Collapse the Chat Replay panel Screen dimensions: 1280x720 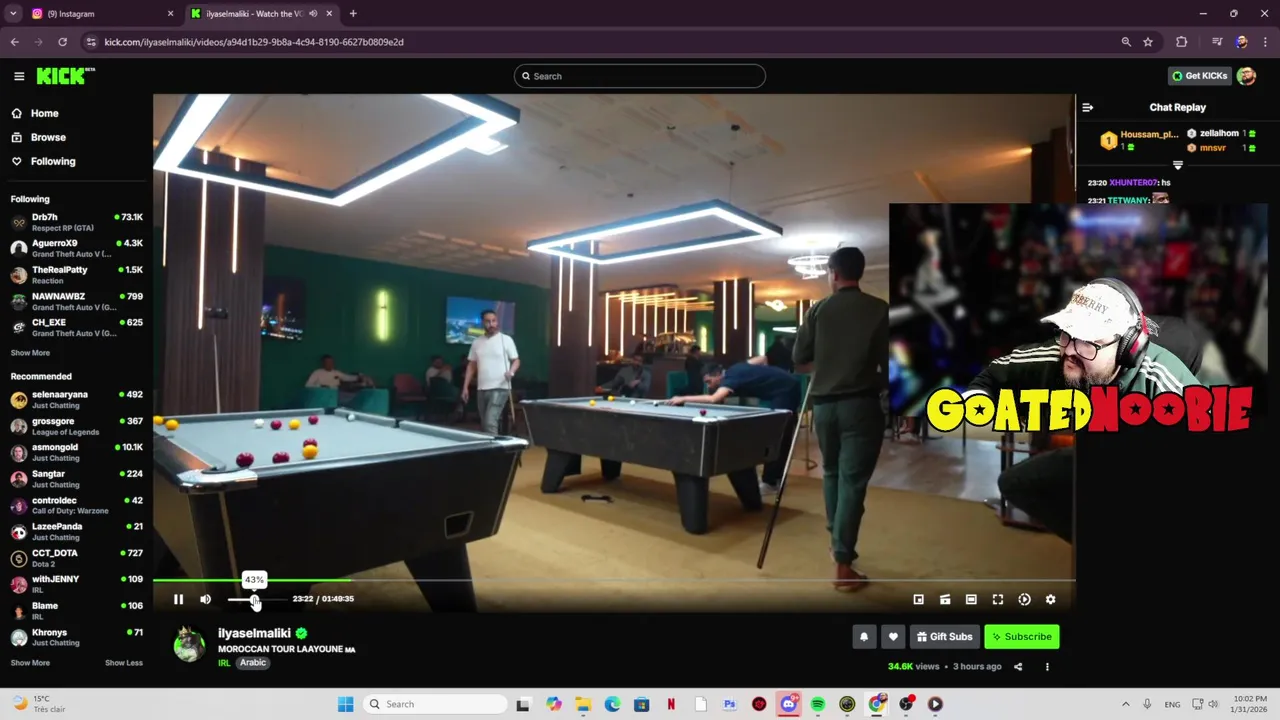(1088, 107)
